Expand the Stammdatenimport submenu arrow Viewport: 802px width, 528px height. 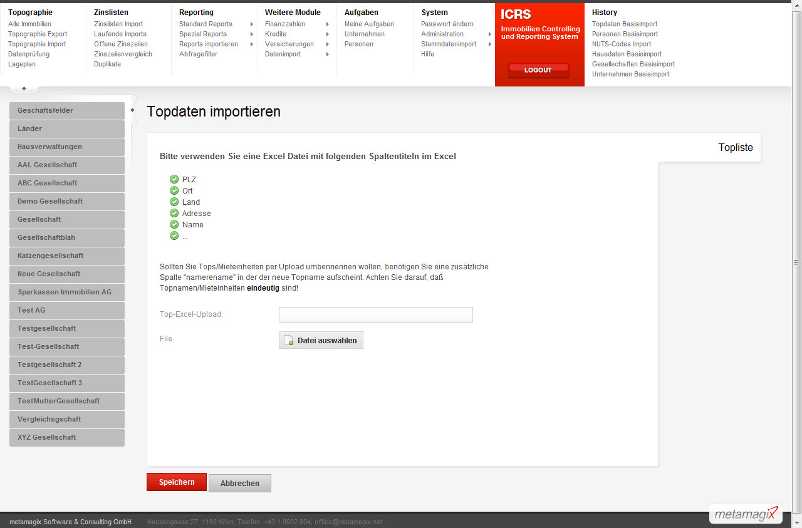coord(489,44)
